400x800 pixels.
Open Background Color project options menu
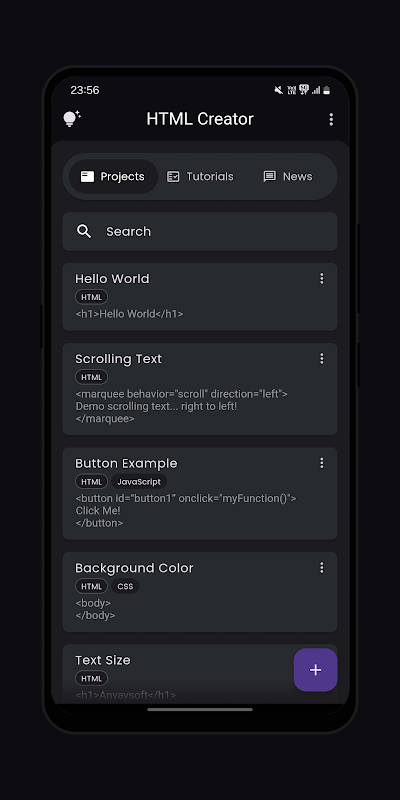pyautogui.click(x=321, y=568)
